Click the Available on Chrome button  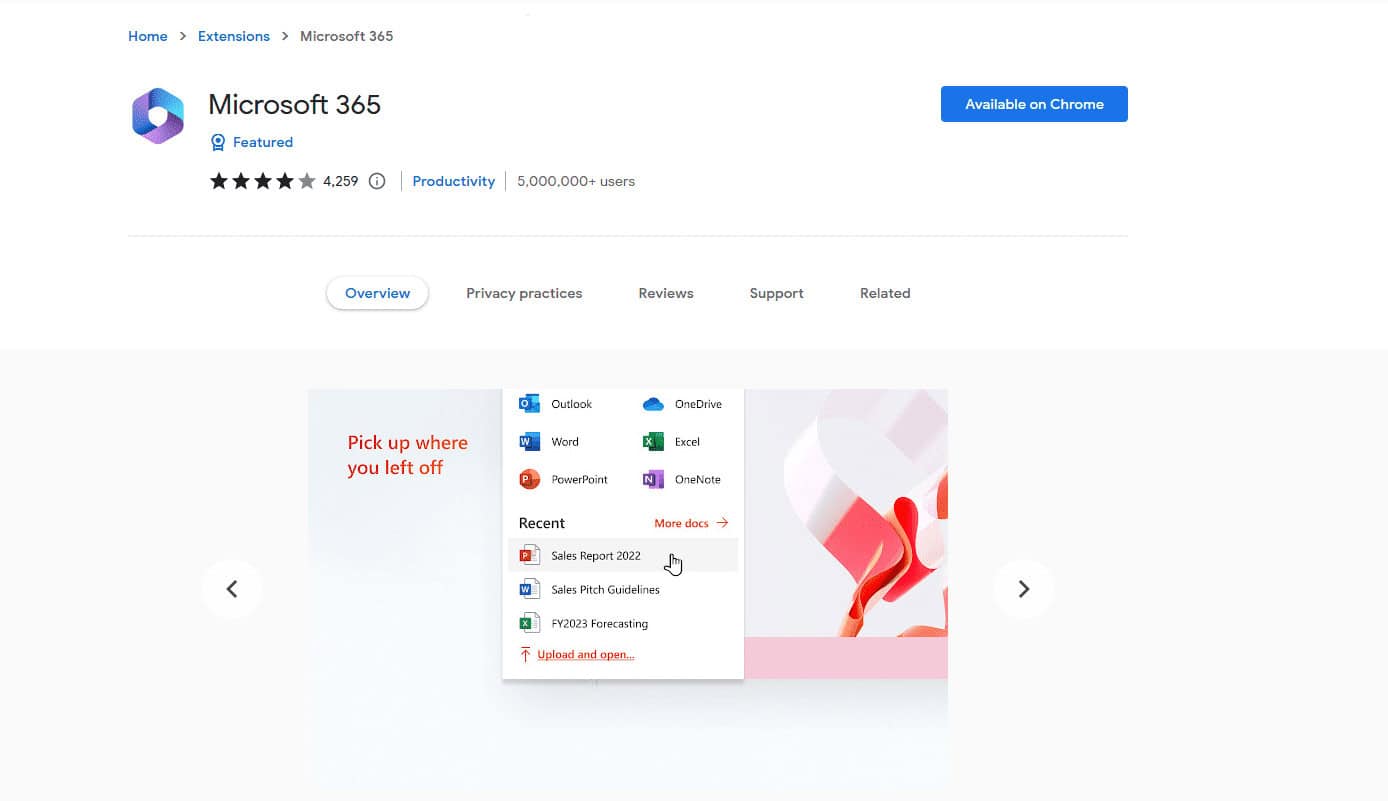pyautogui.click(x=1034, y=104)
